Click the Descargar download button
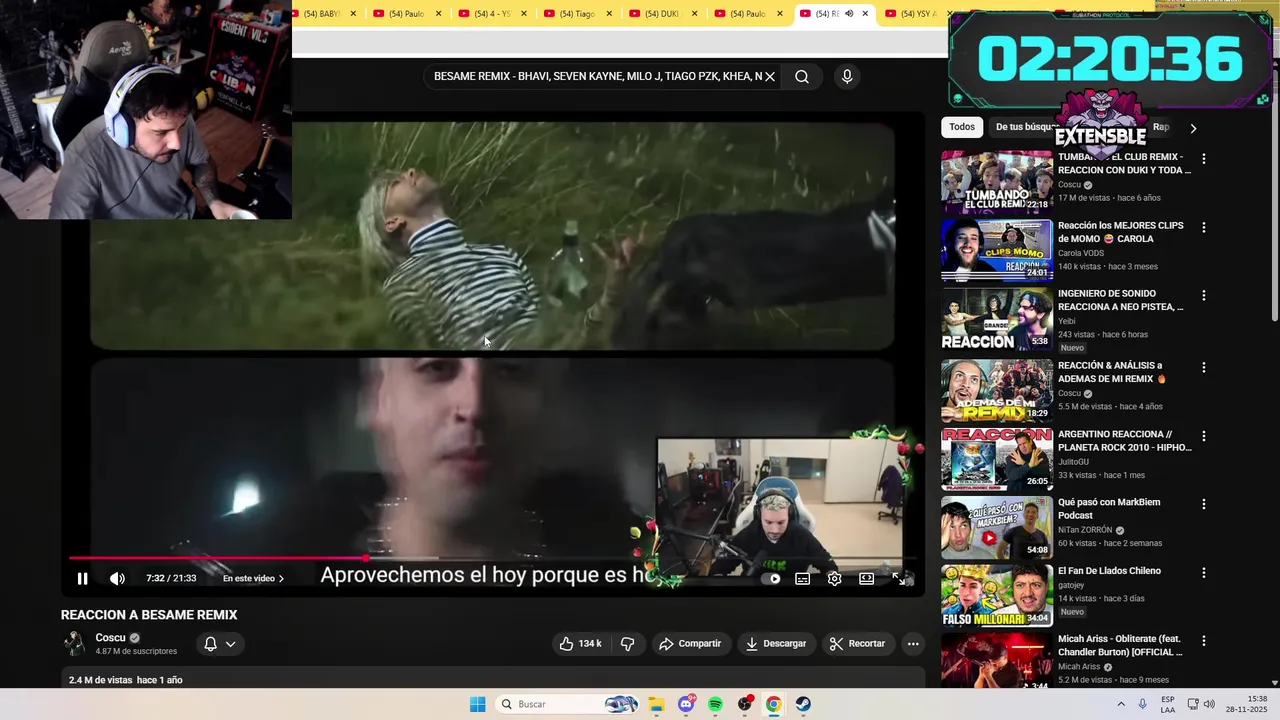The width and height of the screenshot is (1280, 720). coord(775,644)
